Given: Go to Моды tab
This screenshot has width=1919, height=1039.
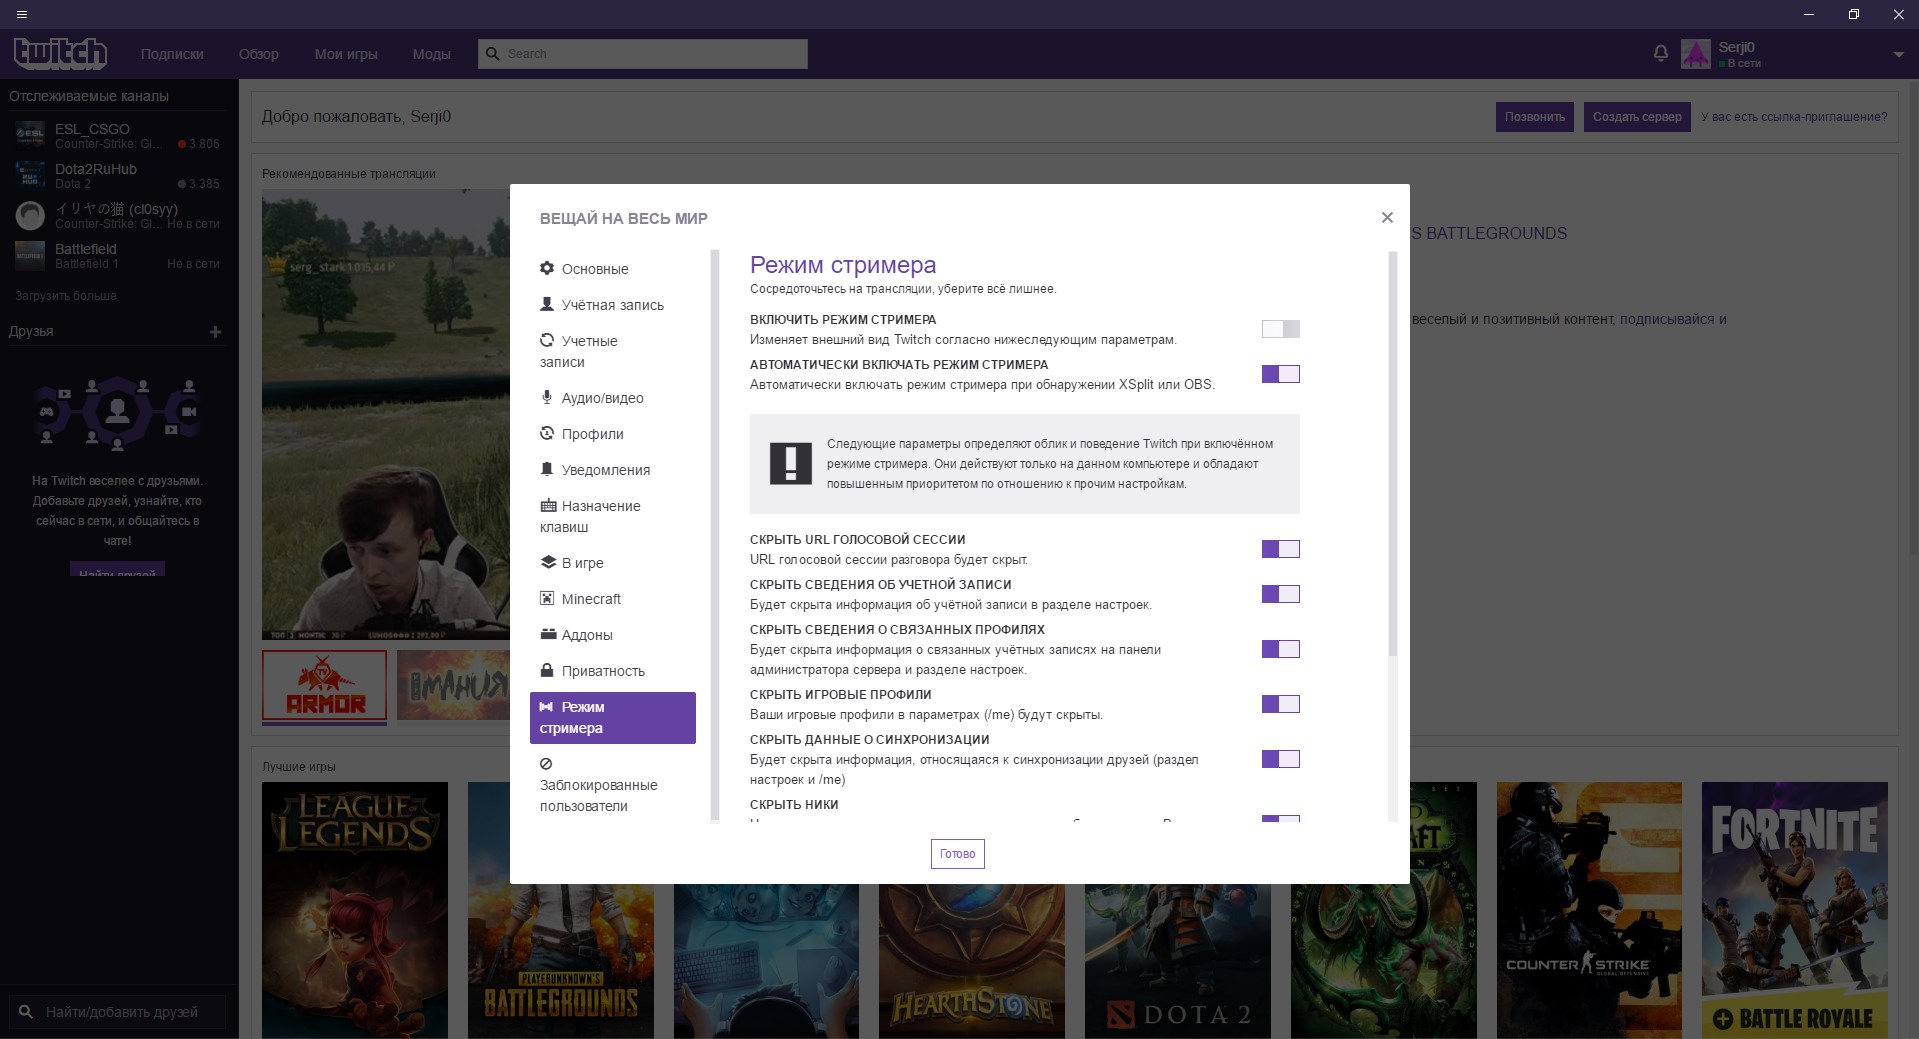Looking at the screenshot, I should pyautogui.click(x=431, y=54).
